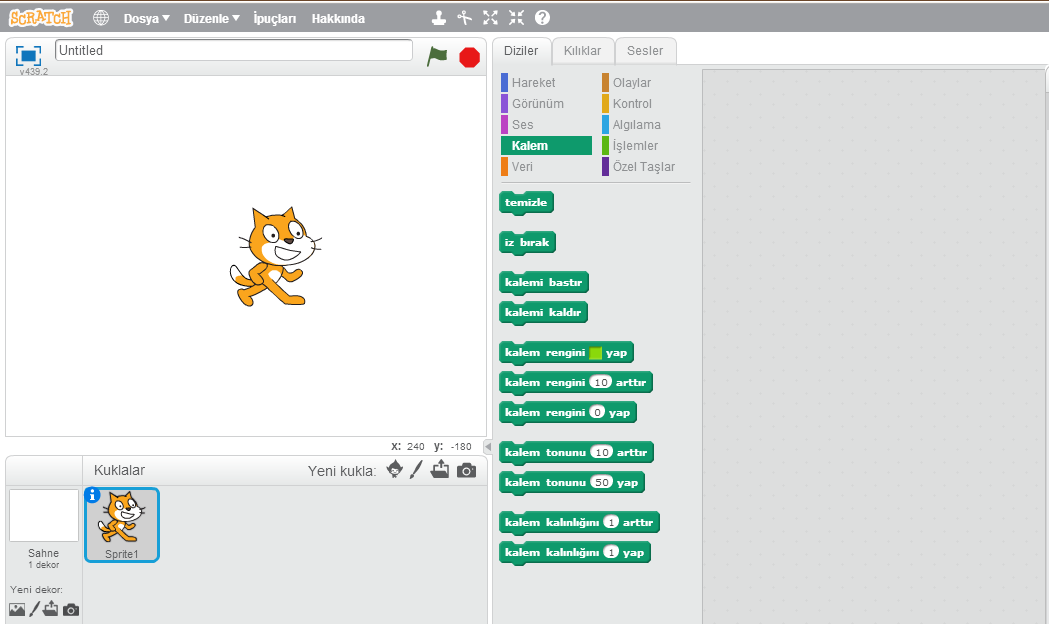Viewport: 1049px width, 624px height.
Task: Paint a new backdrop
Action: (x=34, y=609)
